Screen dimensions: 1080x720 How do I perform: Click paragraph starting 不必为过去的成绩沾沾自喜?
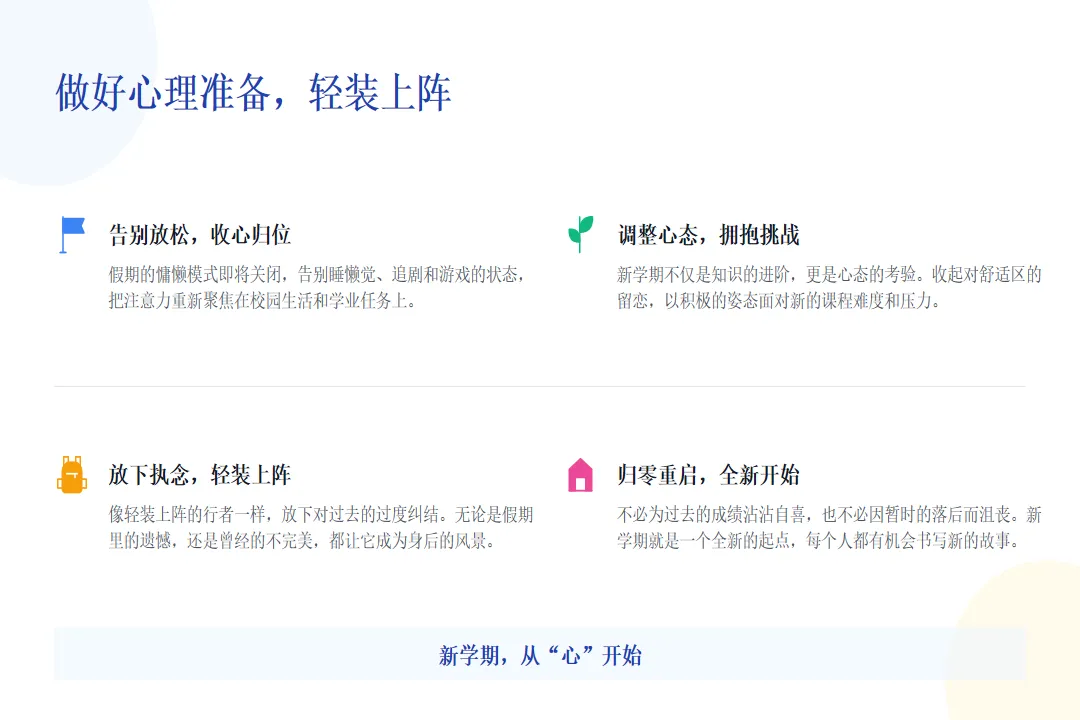click(x=829, y=527)
